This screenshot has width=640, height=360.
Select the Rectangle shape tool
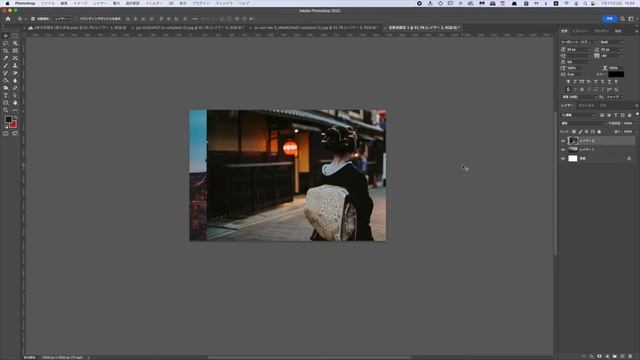coord(6,102)
